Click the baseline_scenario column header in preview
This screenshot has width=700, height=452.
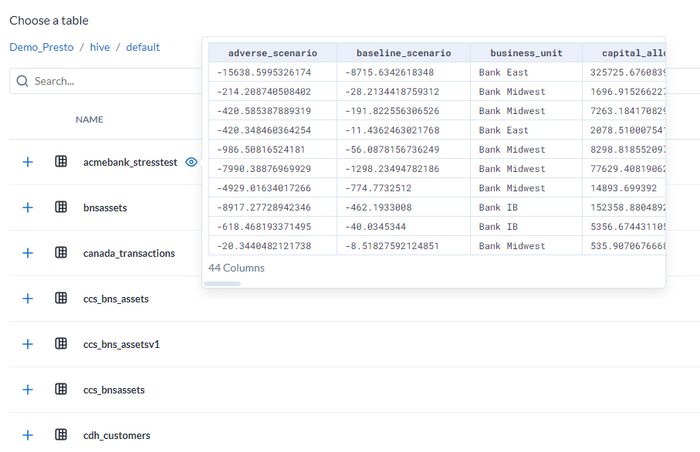[404, 53]
